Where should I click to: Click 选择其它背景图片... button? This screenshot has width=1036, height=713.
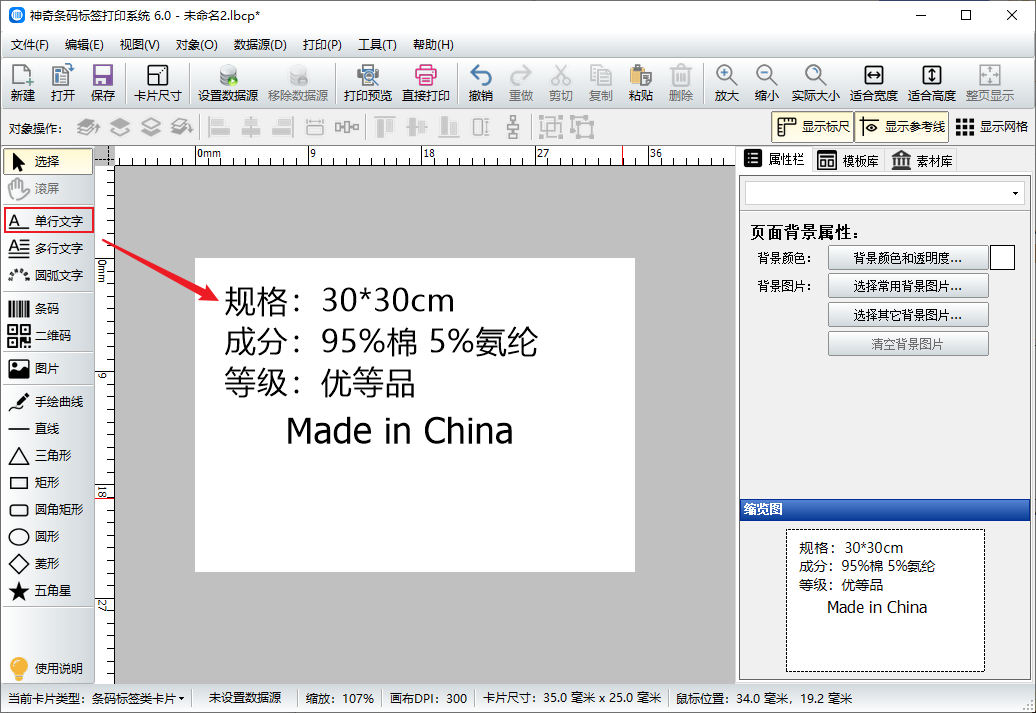pos(908,315)
